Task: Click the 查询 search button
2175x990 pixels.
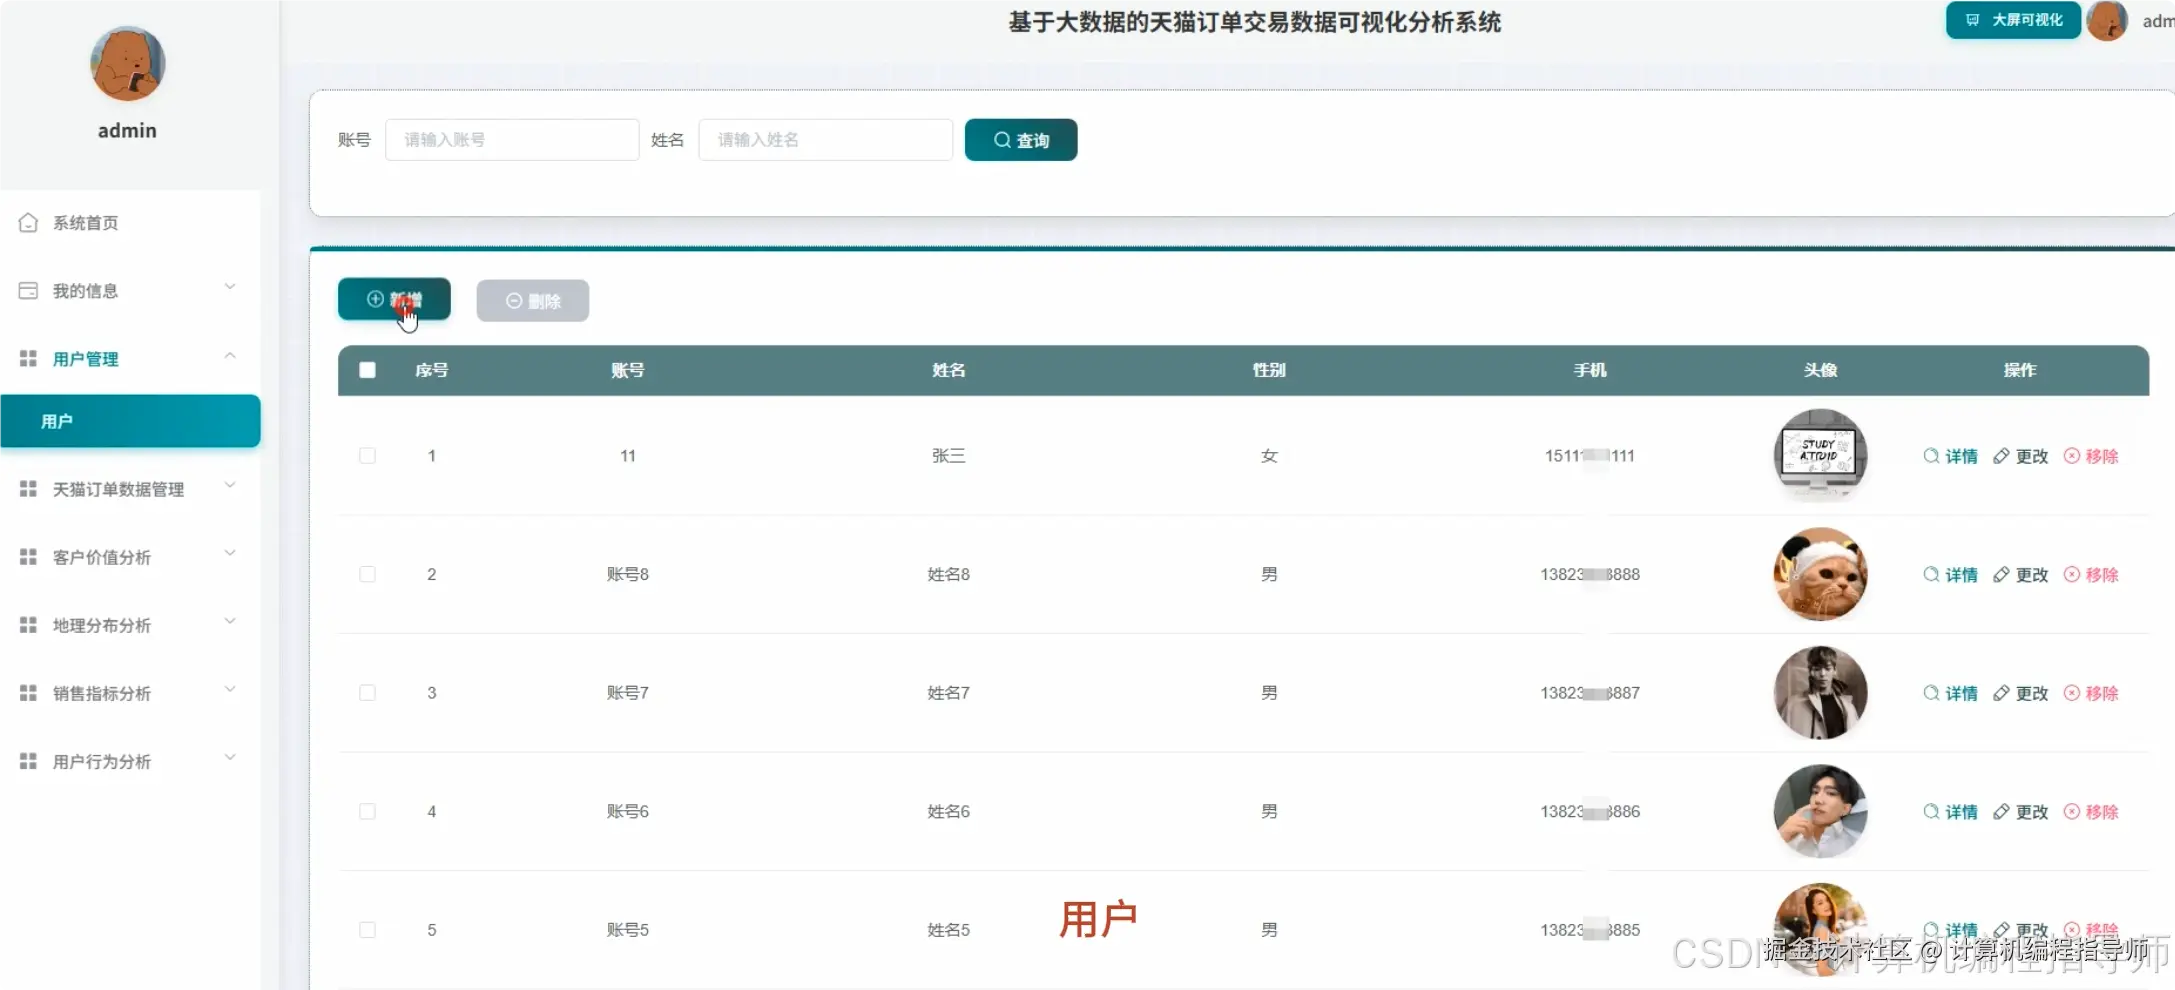Action: click(x=1020, y=140)
